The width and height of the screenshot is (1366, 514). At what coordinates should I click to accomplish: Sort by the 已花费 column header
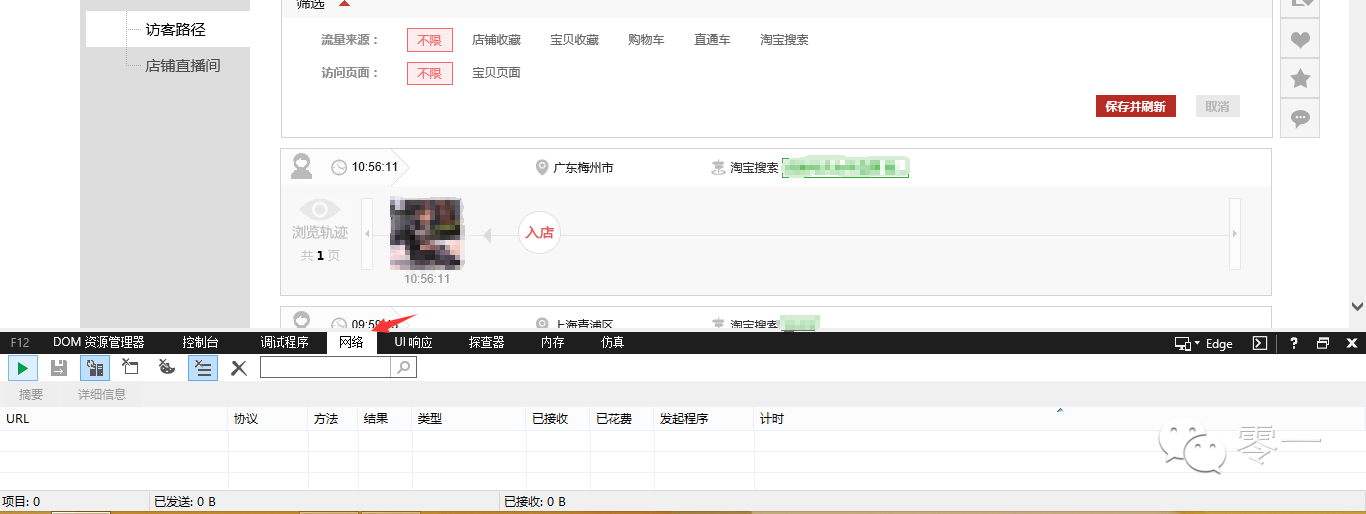coord(622,419)
